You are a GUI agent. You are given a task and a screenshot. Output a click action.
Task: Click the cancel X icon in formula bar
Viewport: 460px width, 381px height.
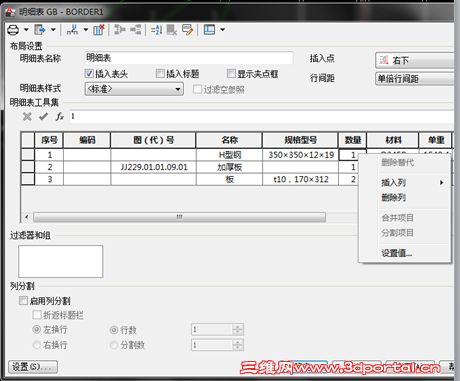(27, 117)
